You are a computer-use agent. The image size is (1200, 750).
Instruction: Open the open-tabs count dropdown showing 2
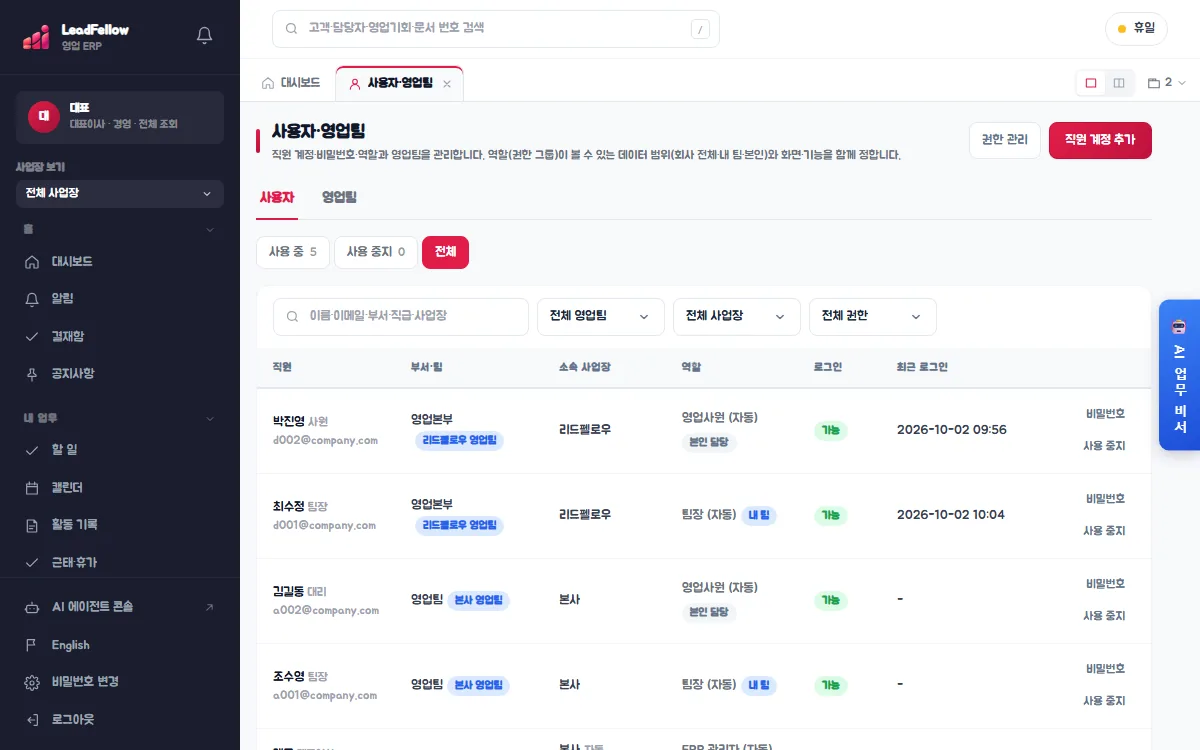tap(1167, 83)
